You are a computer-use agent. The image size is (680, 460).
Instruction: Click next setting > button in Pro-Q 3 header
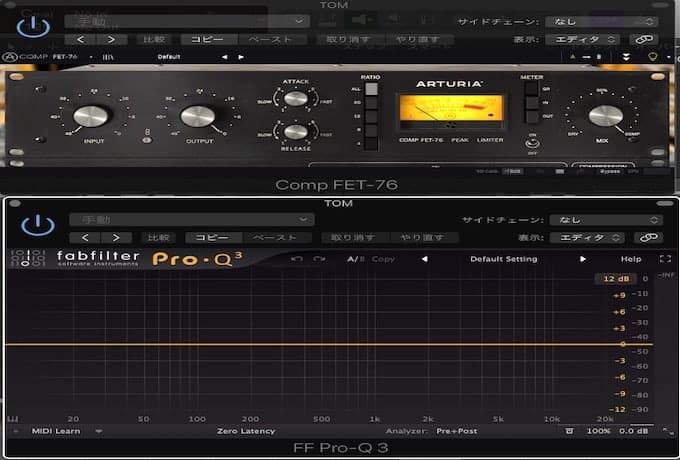click(x=116, y=238)
